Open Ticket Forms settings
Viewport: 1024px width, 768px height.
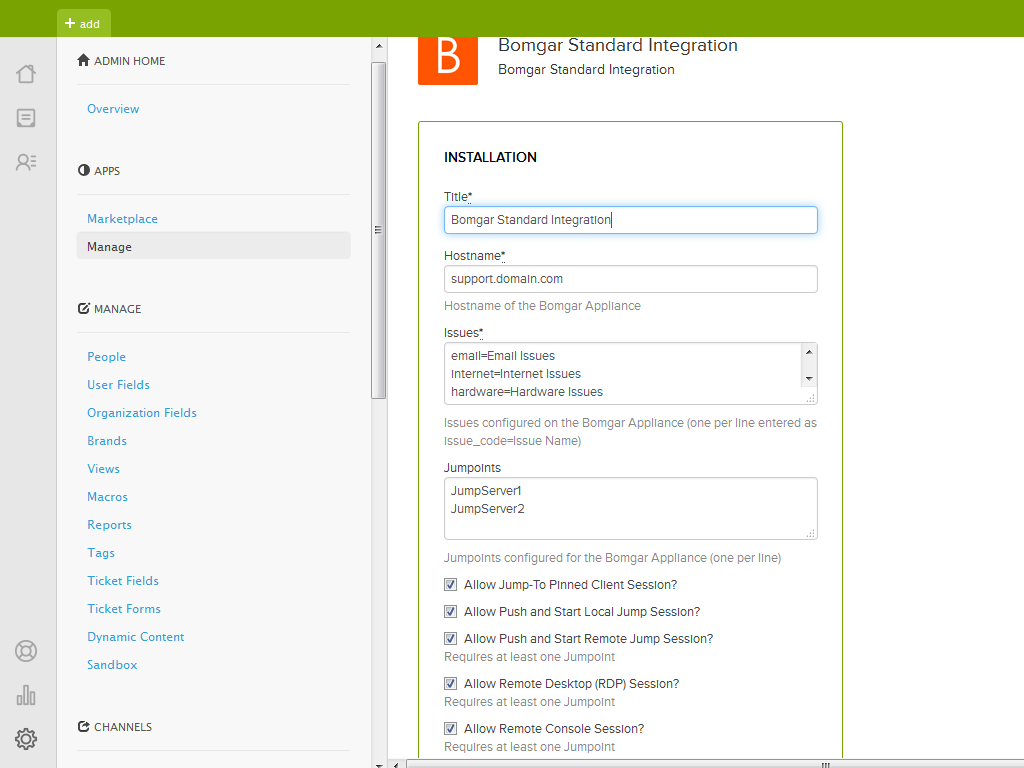coord(124,609)
